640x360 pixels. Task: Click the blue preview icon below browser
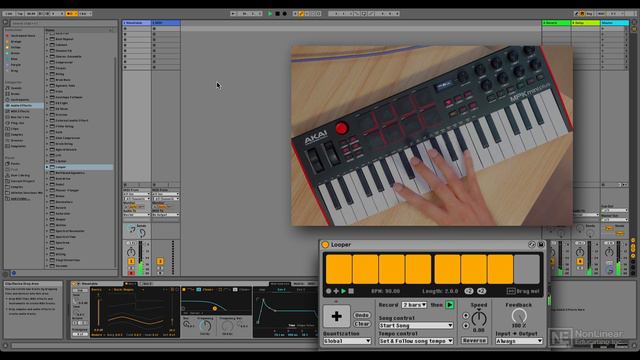13,273
